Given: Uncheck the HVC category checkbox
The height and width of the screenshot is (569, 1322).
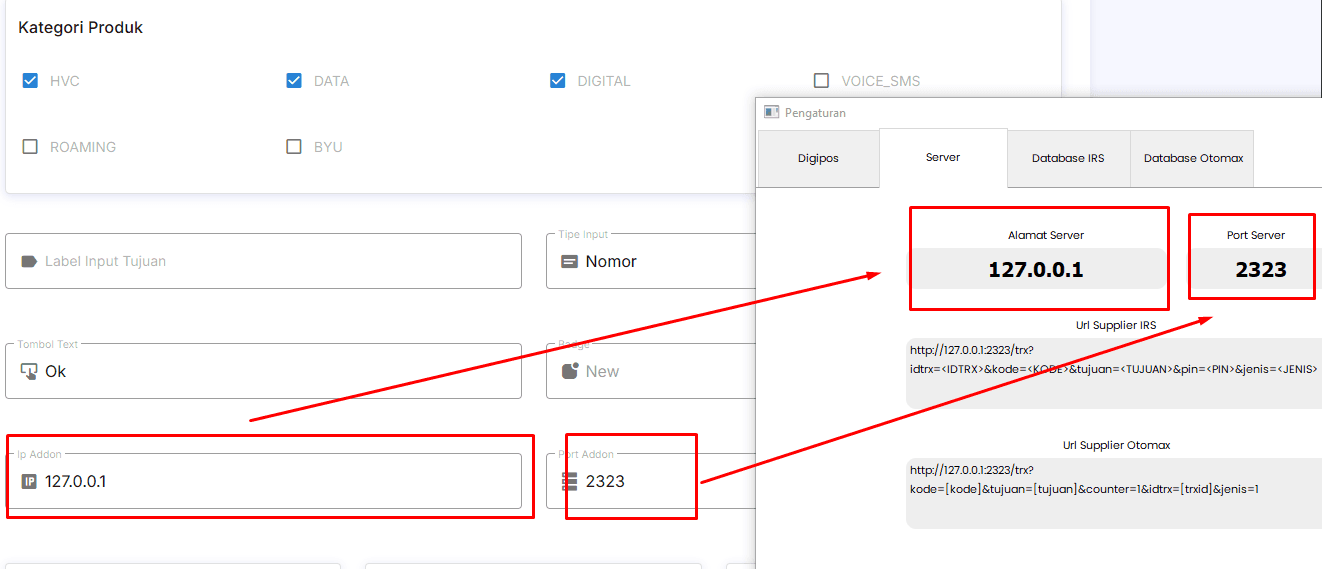Looking at the screenshot, I should (x=30, y=81).
